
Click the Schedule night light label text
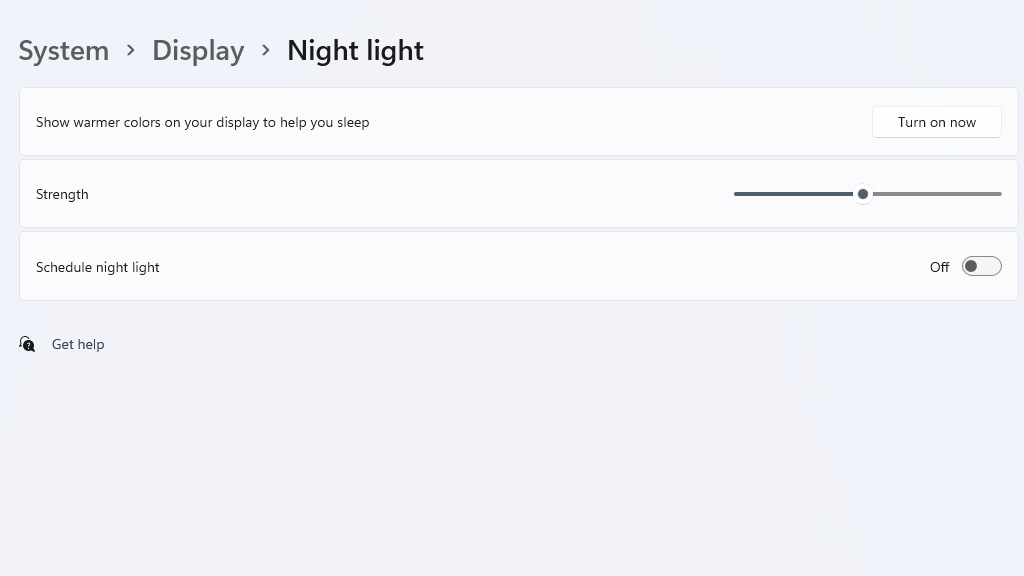97,267
